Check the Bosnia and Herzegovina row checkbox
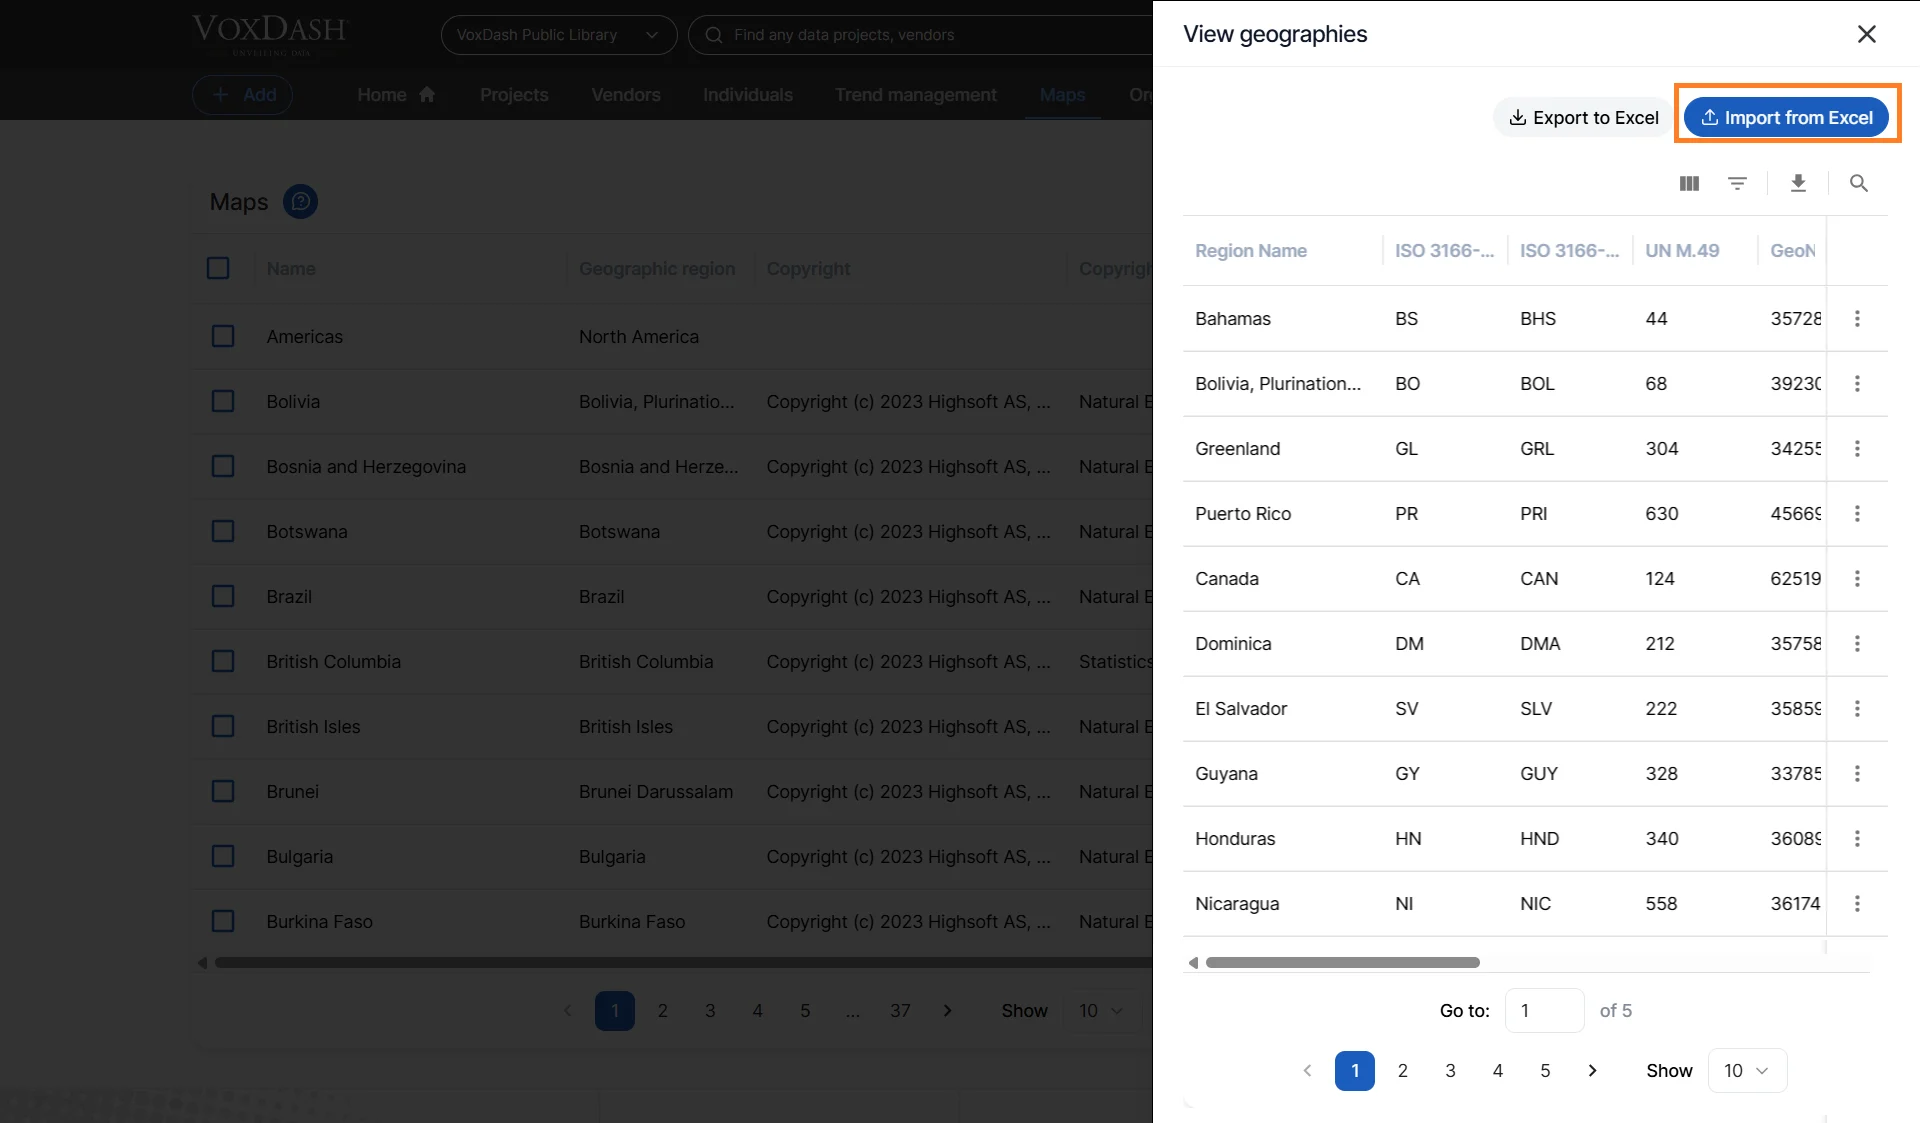1920x1123 pixels. 223,466
